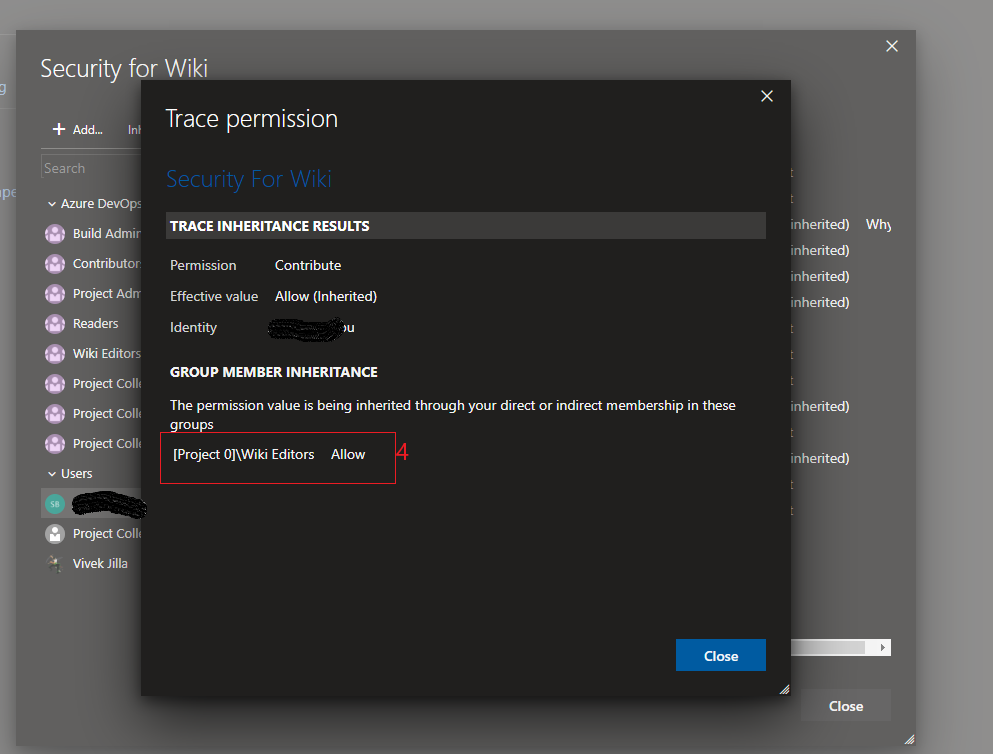Image resolution: width=993 pixels, height=754 pixels.
Task: Click the Allow (Inherited) effective value
Action: pyautogui.click(x=326, y=296)
